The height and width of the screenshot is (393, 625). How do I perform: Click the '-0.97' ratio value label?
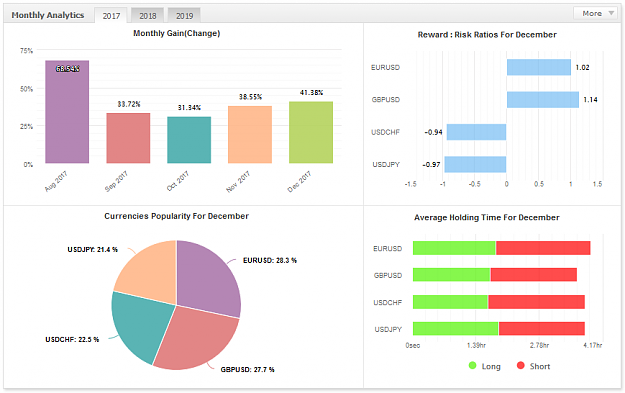431,164
